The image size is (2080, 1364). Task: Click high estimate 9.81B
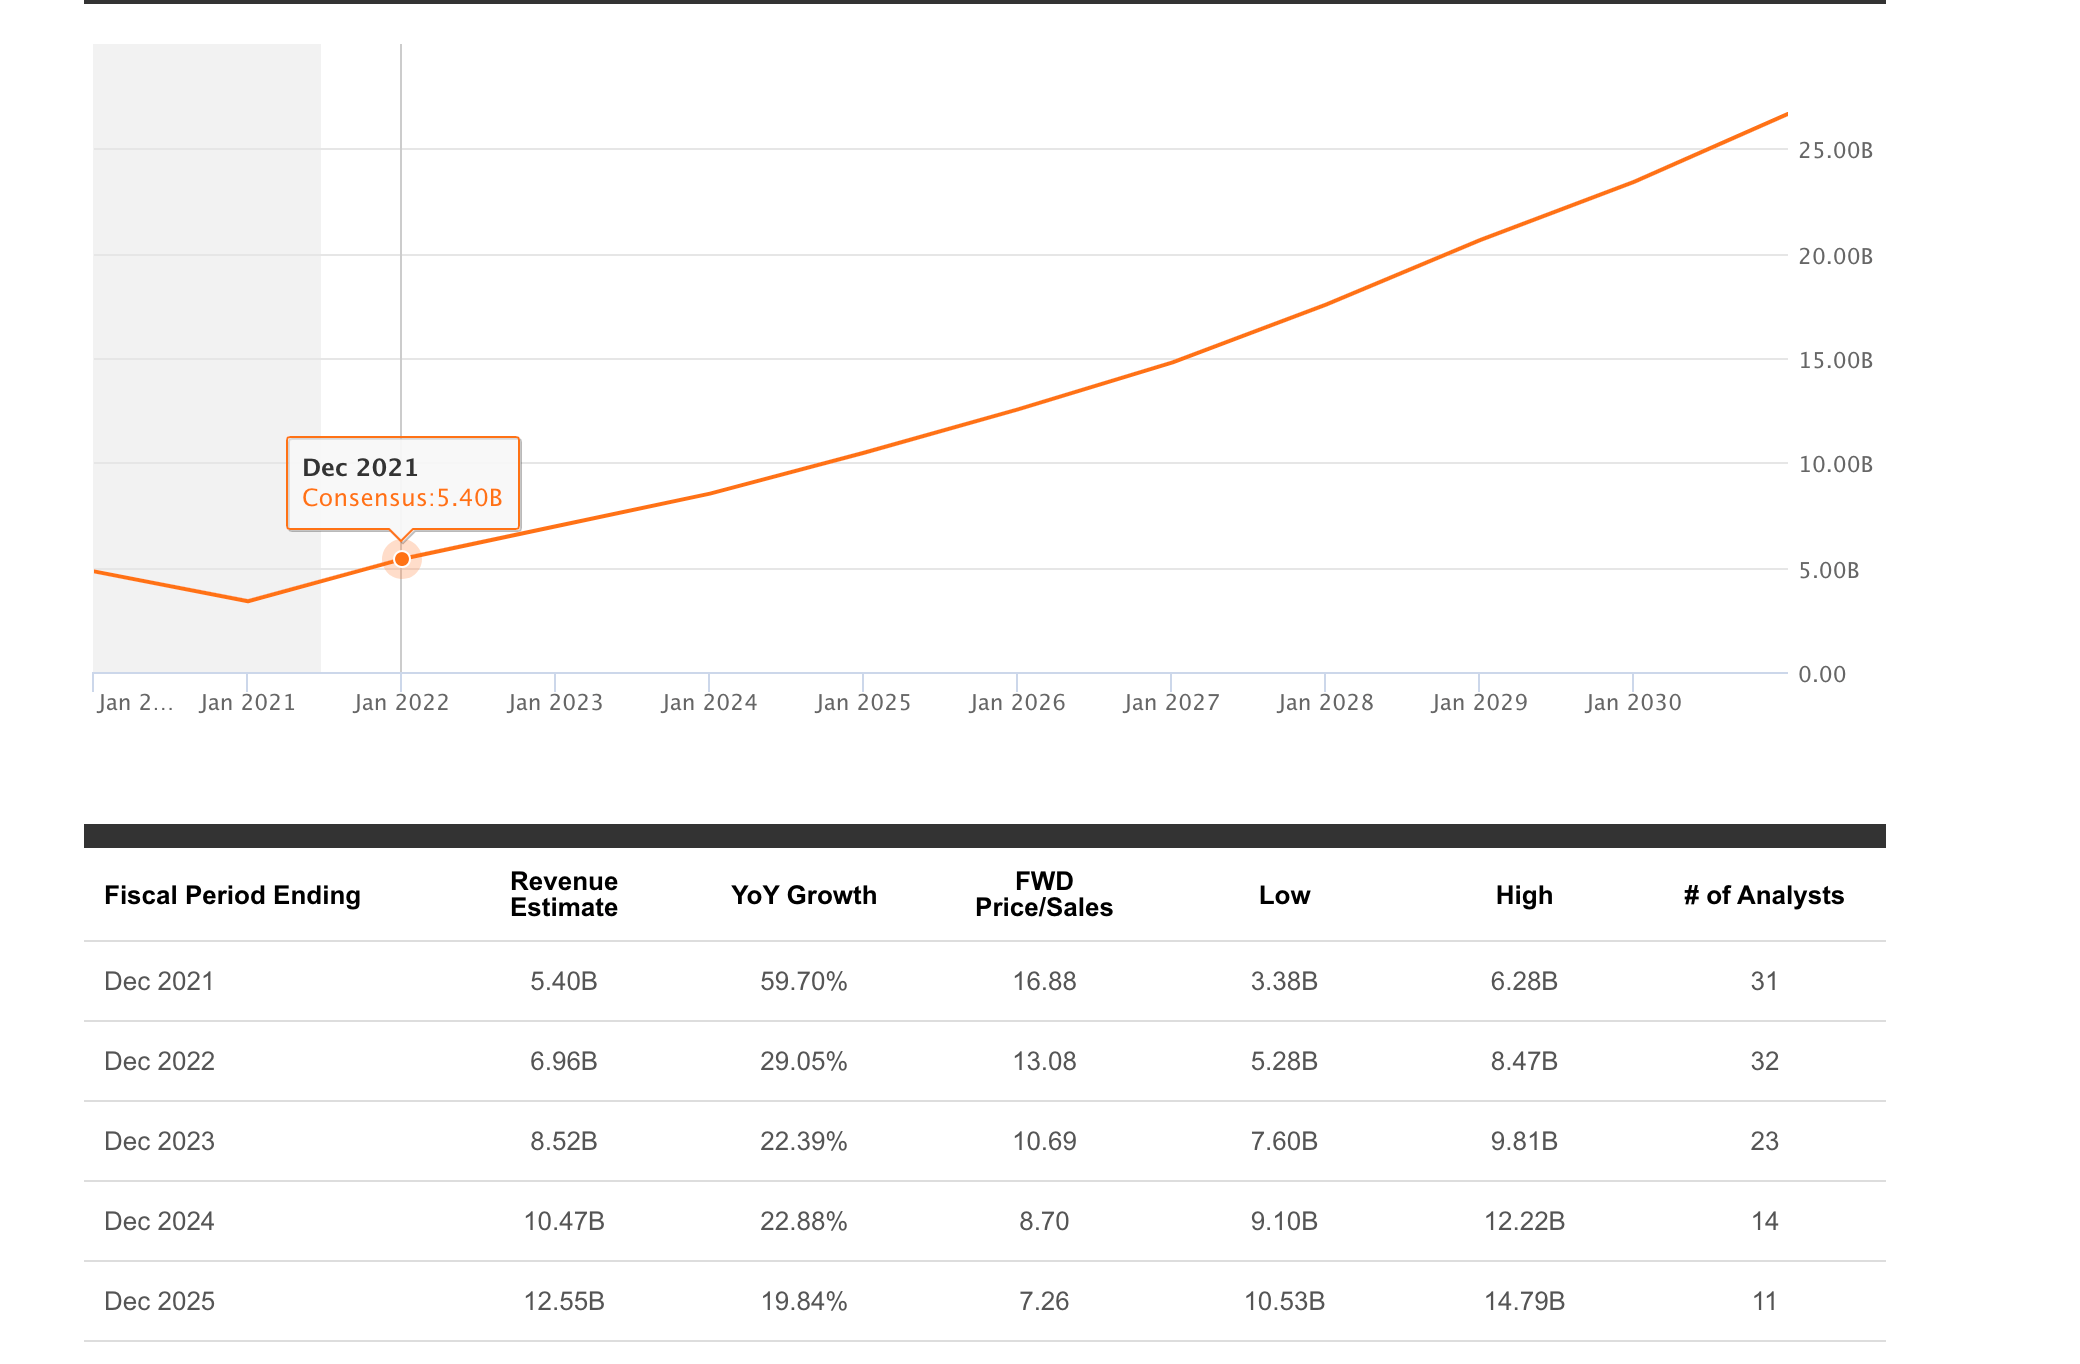tap(1524, 1141)
